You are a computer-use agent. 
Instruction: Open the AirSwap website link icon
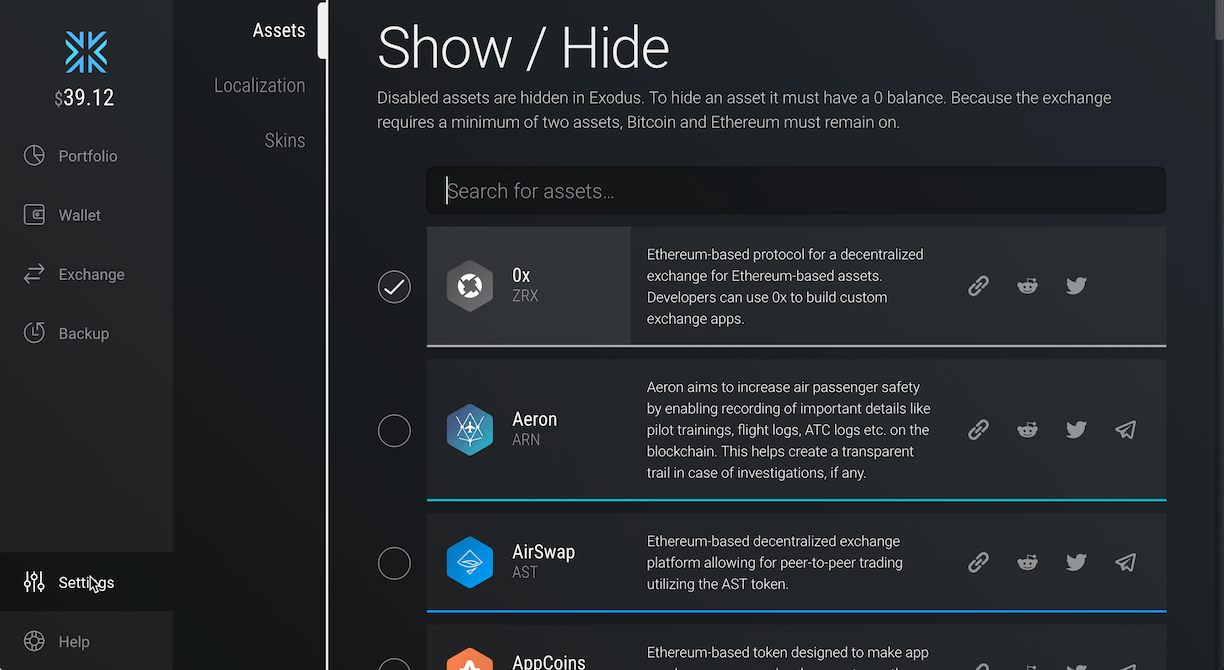[x=979, y=562]
